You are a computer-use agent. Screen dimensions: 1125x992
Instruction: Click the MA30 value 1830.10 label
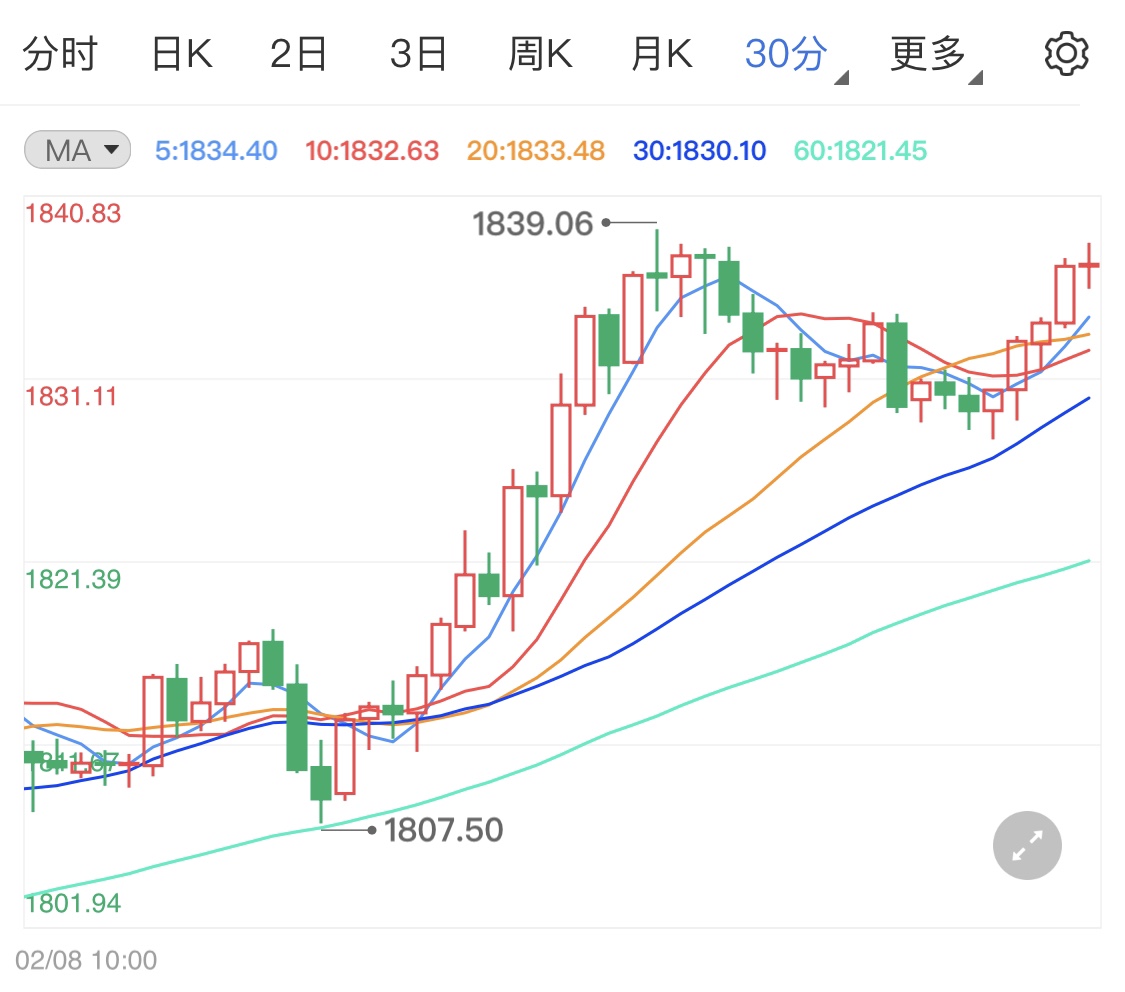click(x=699, y=151)
